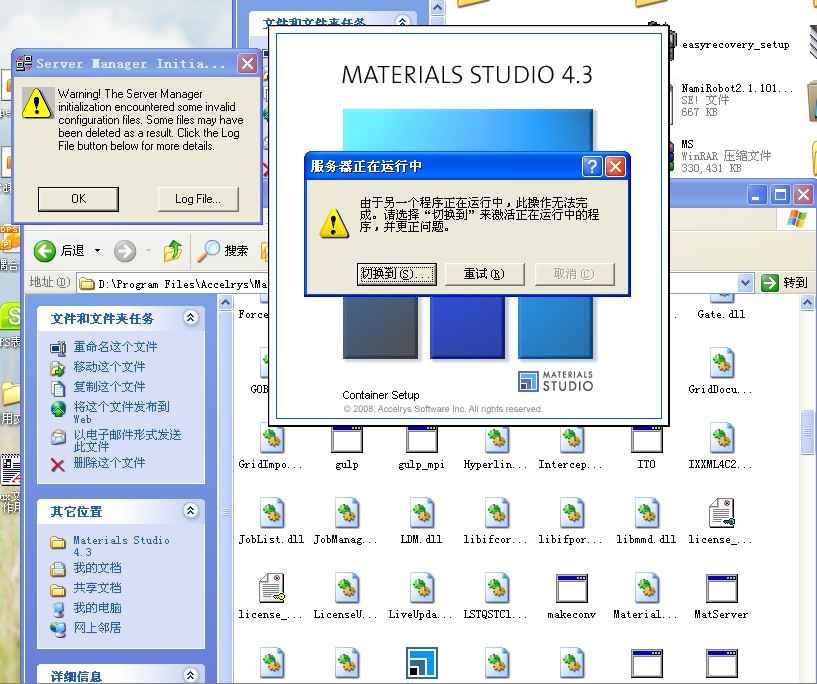Screen dimensions: 817x684
Task: Click scroll up arrow of tasks pane
Action: [225, 302]
